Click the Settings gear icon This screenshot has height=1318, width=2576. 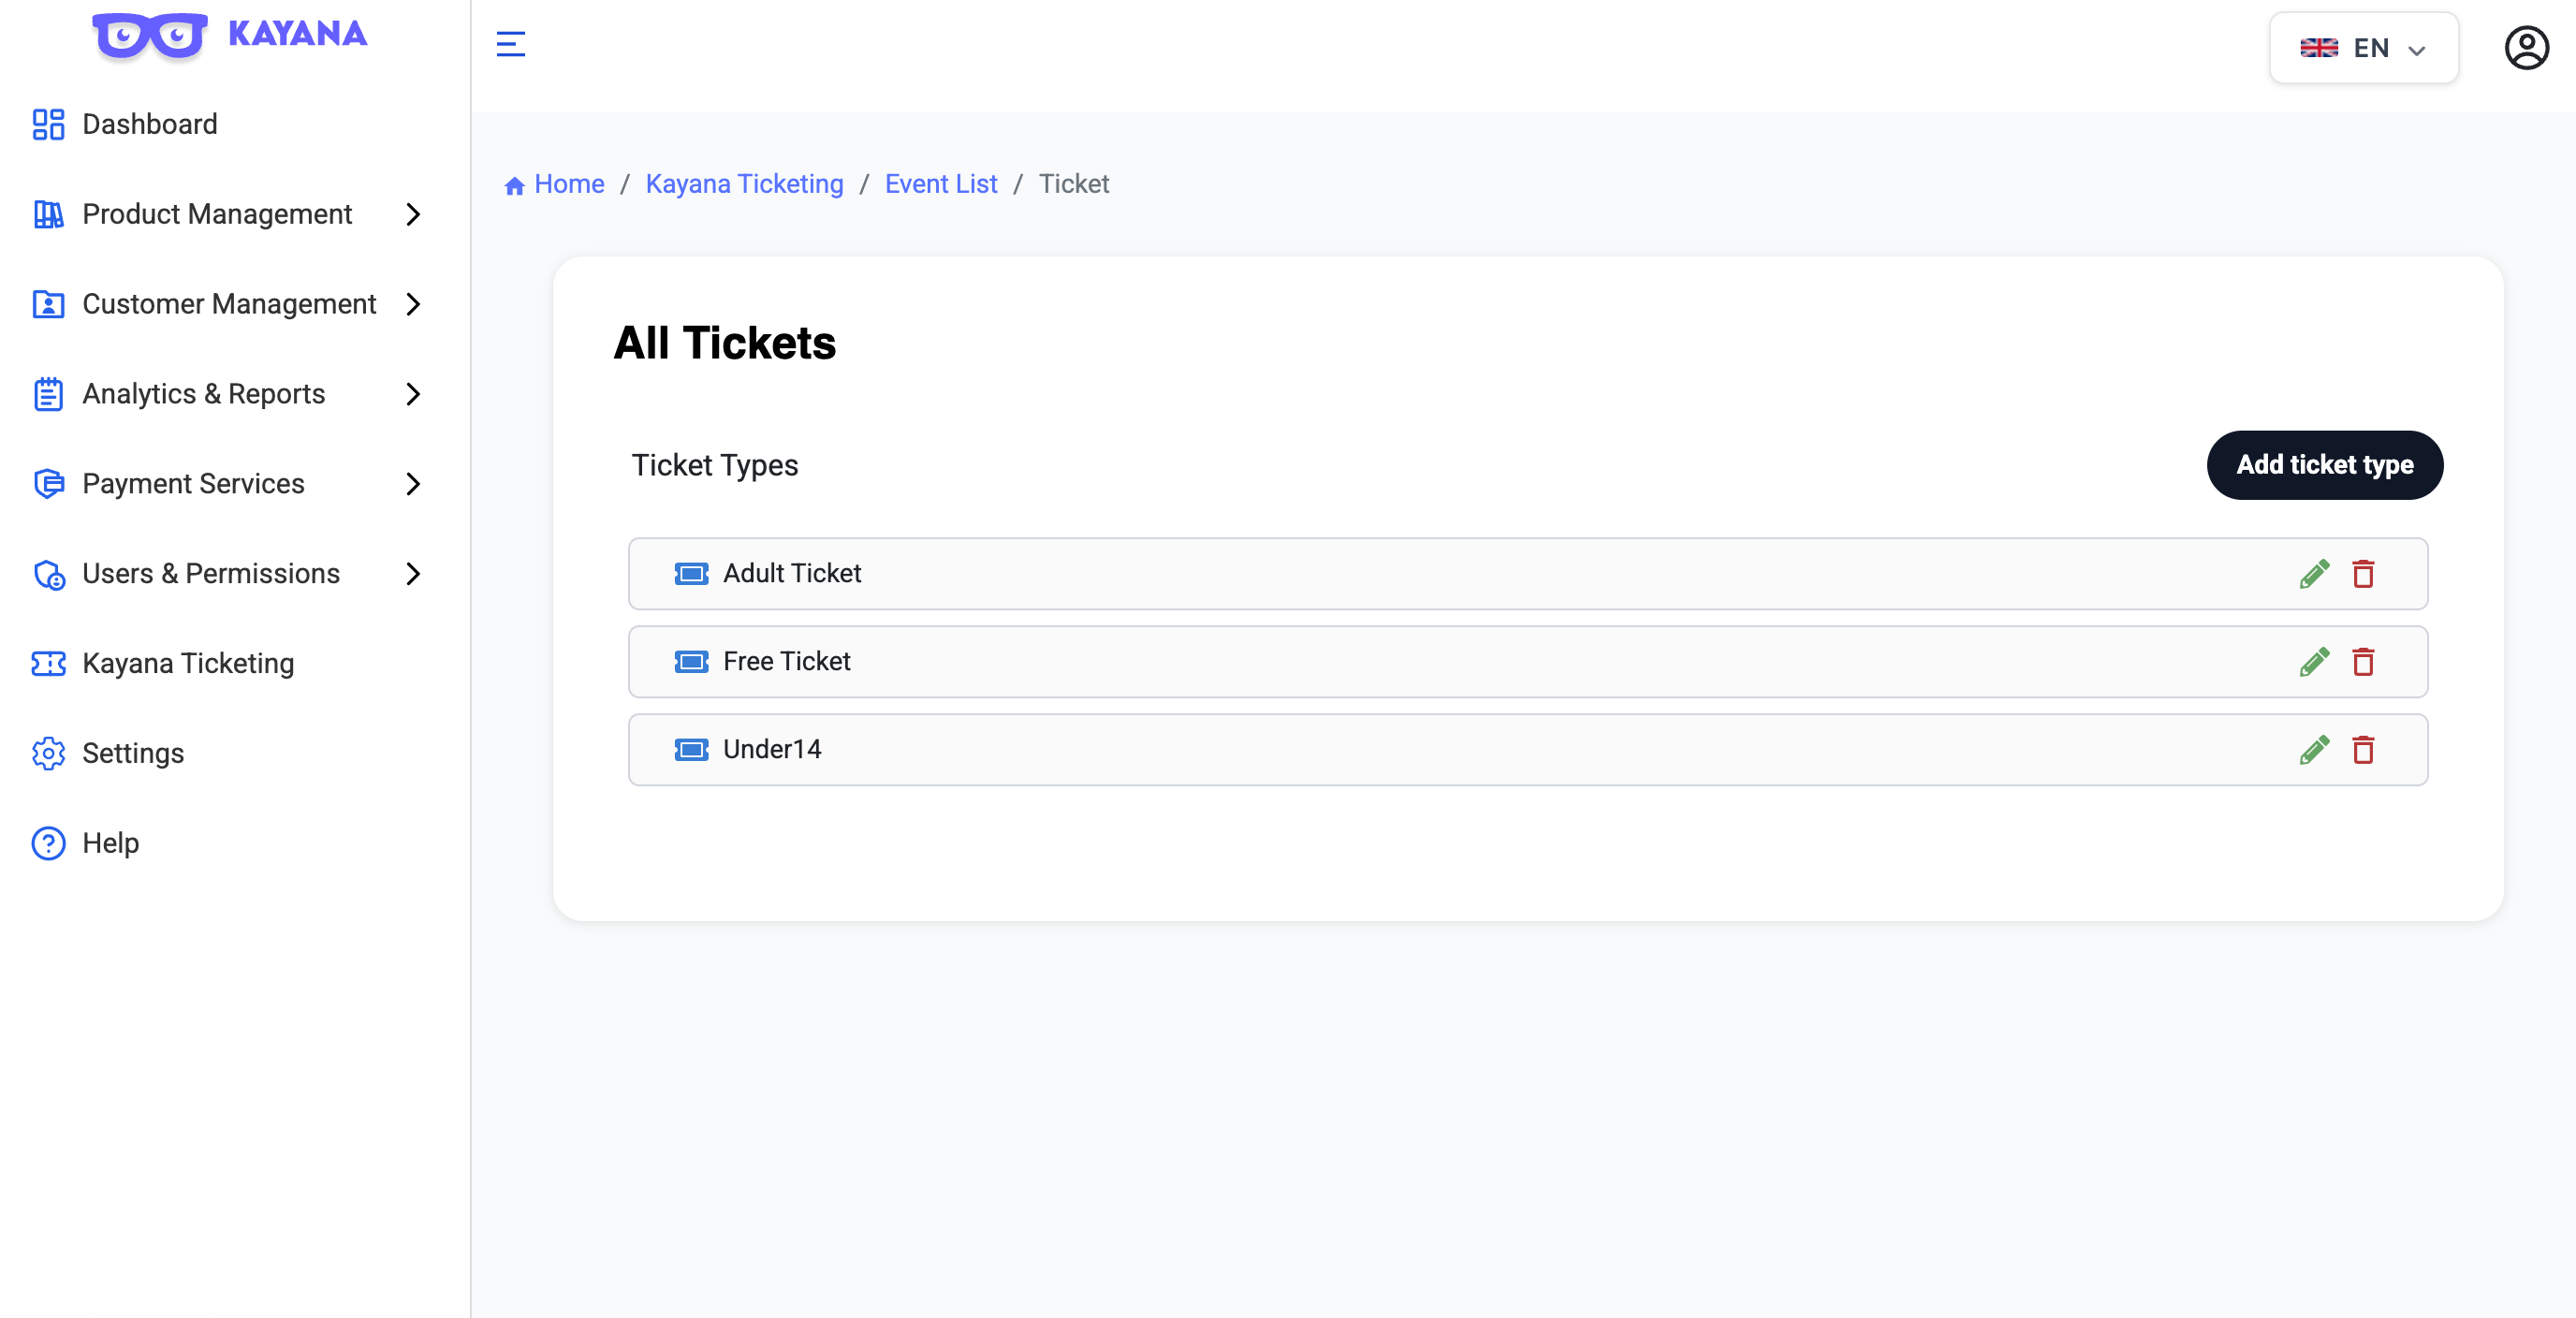click(48, 753)
